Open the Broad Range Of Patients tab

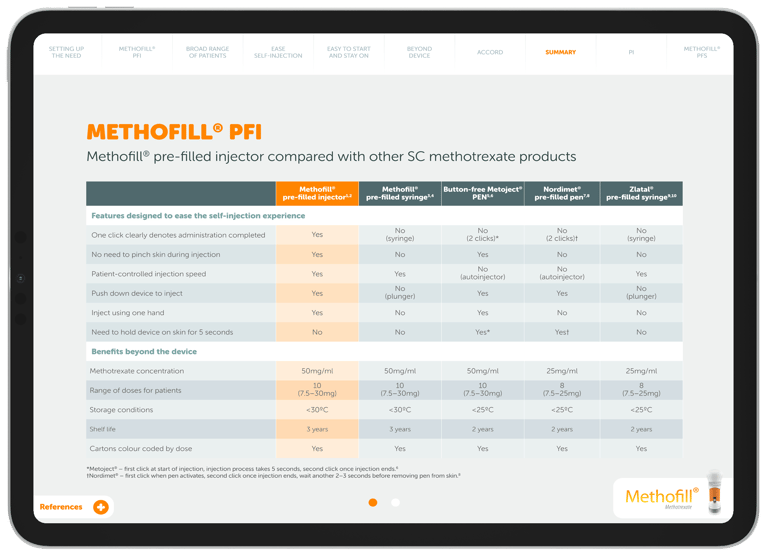coord(208,52)
